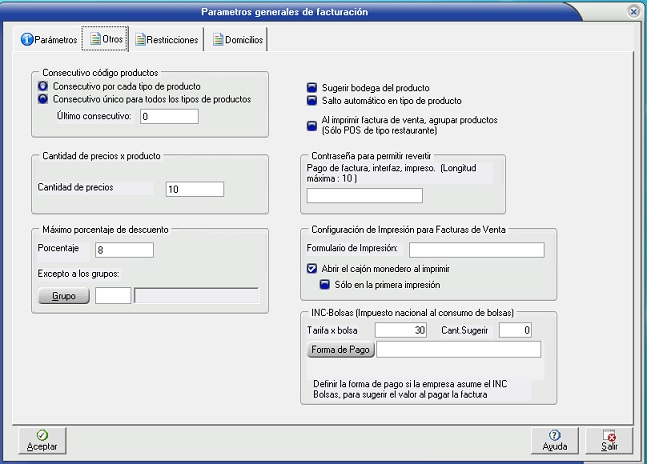
Task: Click the Ayuda help question mark icon
Action: (x=554, y=435)
